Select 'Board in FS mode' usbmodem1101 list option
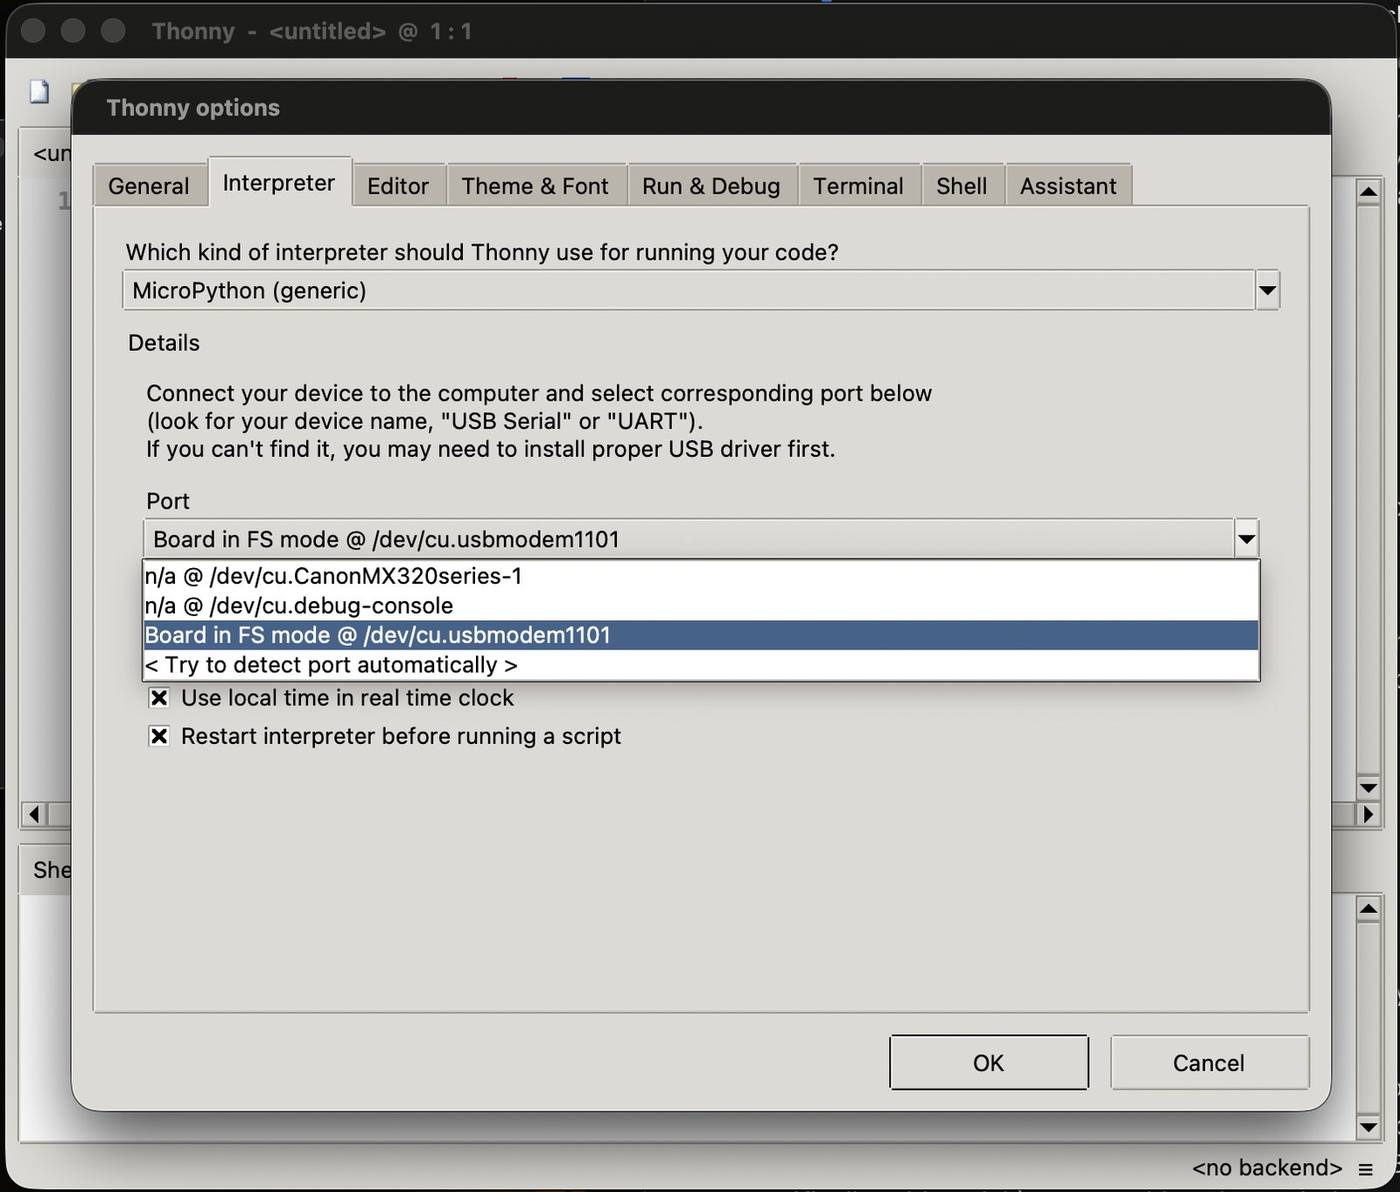Image resolution: width=1400 pixels, height=1192 pixels. pyautogui.click(x=701, y=635)
